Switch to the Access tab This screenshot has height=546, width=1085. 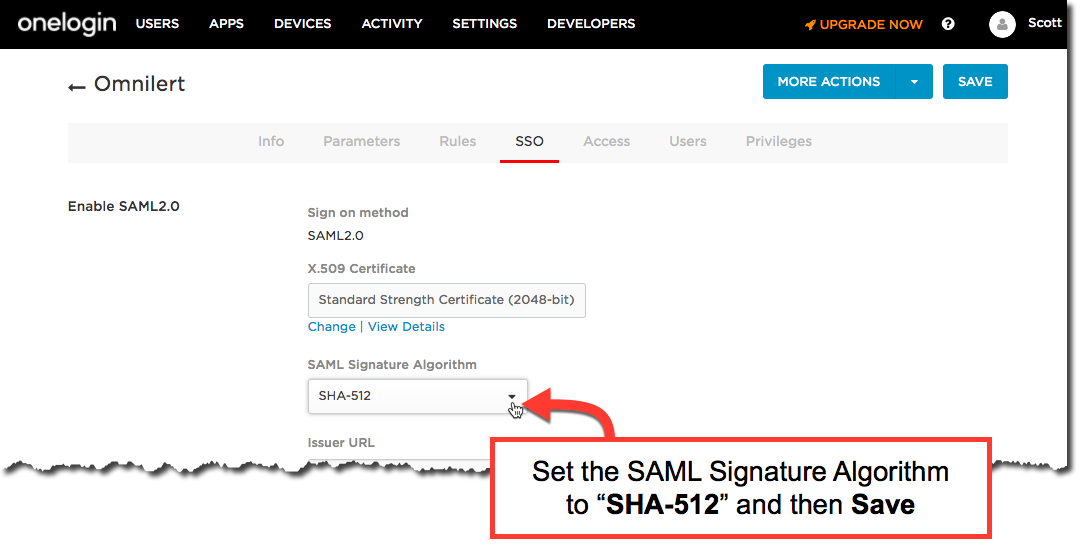click(606, 141)
